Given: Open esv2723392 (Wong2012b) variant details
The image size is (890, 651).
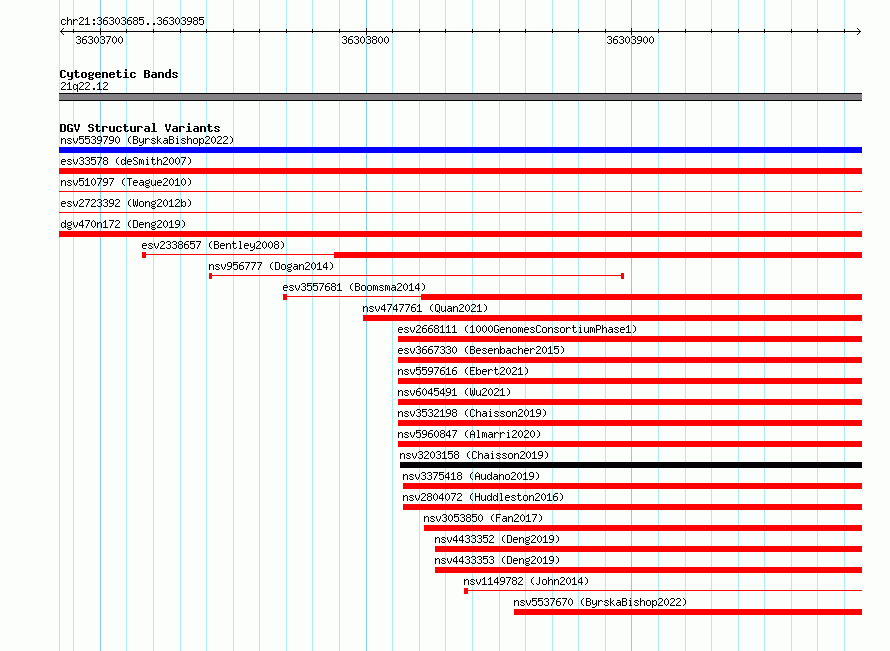Looking at the screenshot, I should click(126, 203).
